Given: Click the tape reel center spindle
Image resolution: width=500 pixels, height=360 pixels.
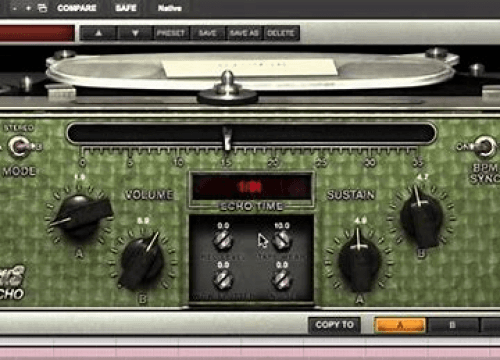Looking at the screenshot, I should click(x=227, y=87).
